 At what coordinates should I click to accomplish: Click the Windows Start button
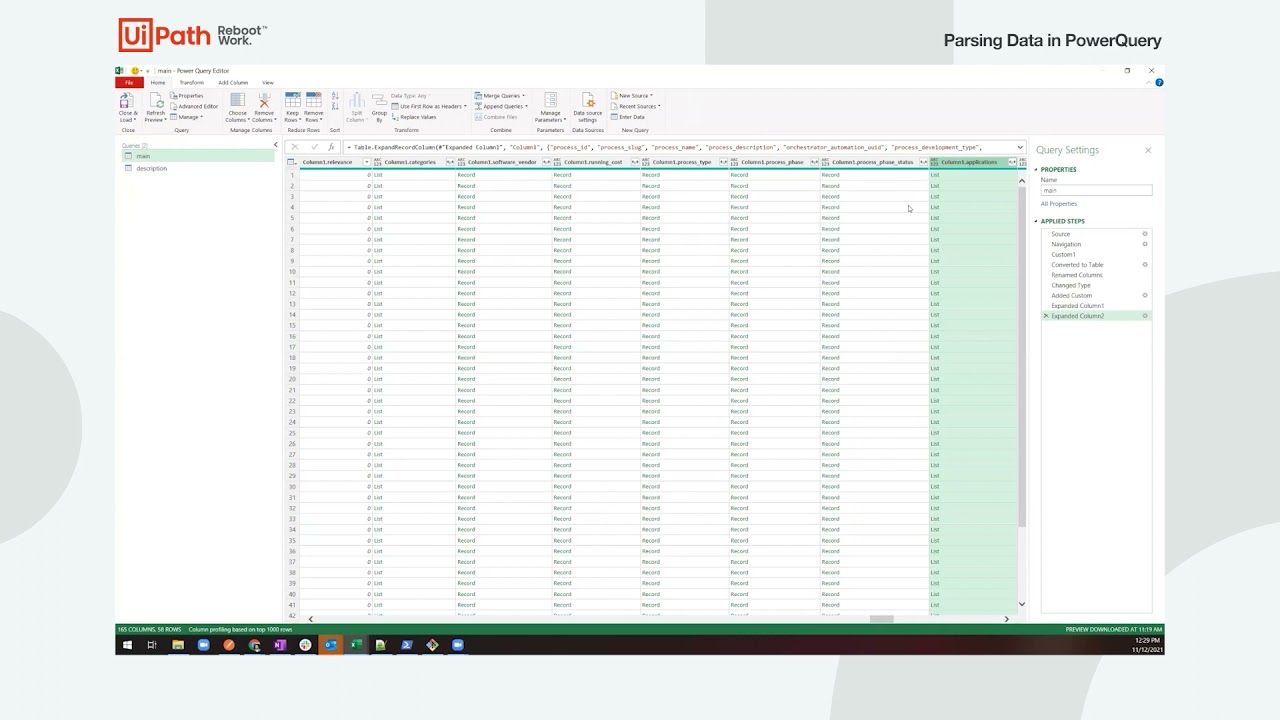point(126,645)
